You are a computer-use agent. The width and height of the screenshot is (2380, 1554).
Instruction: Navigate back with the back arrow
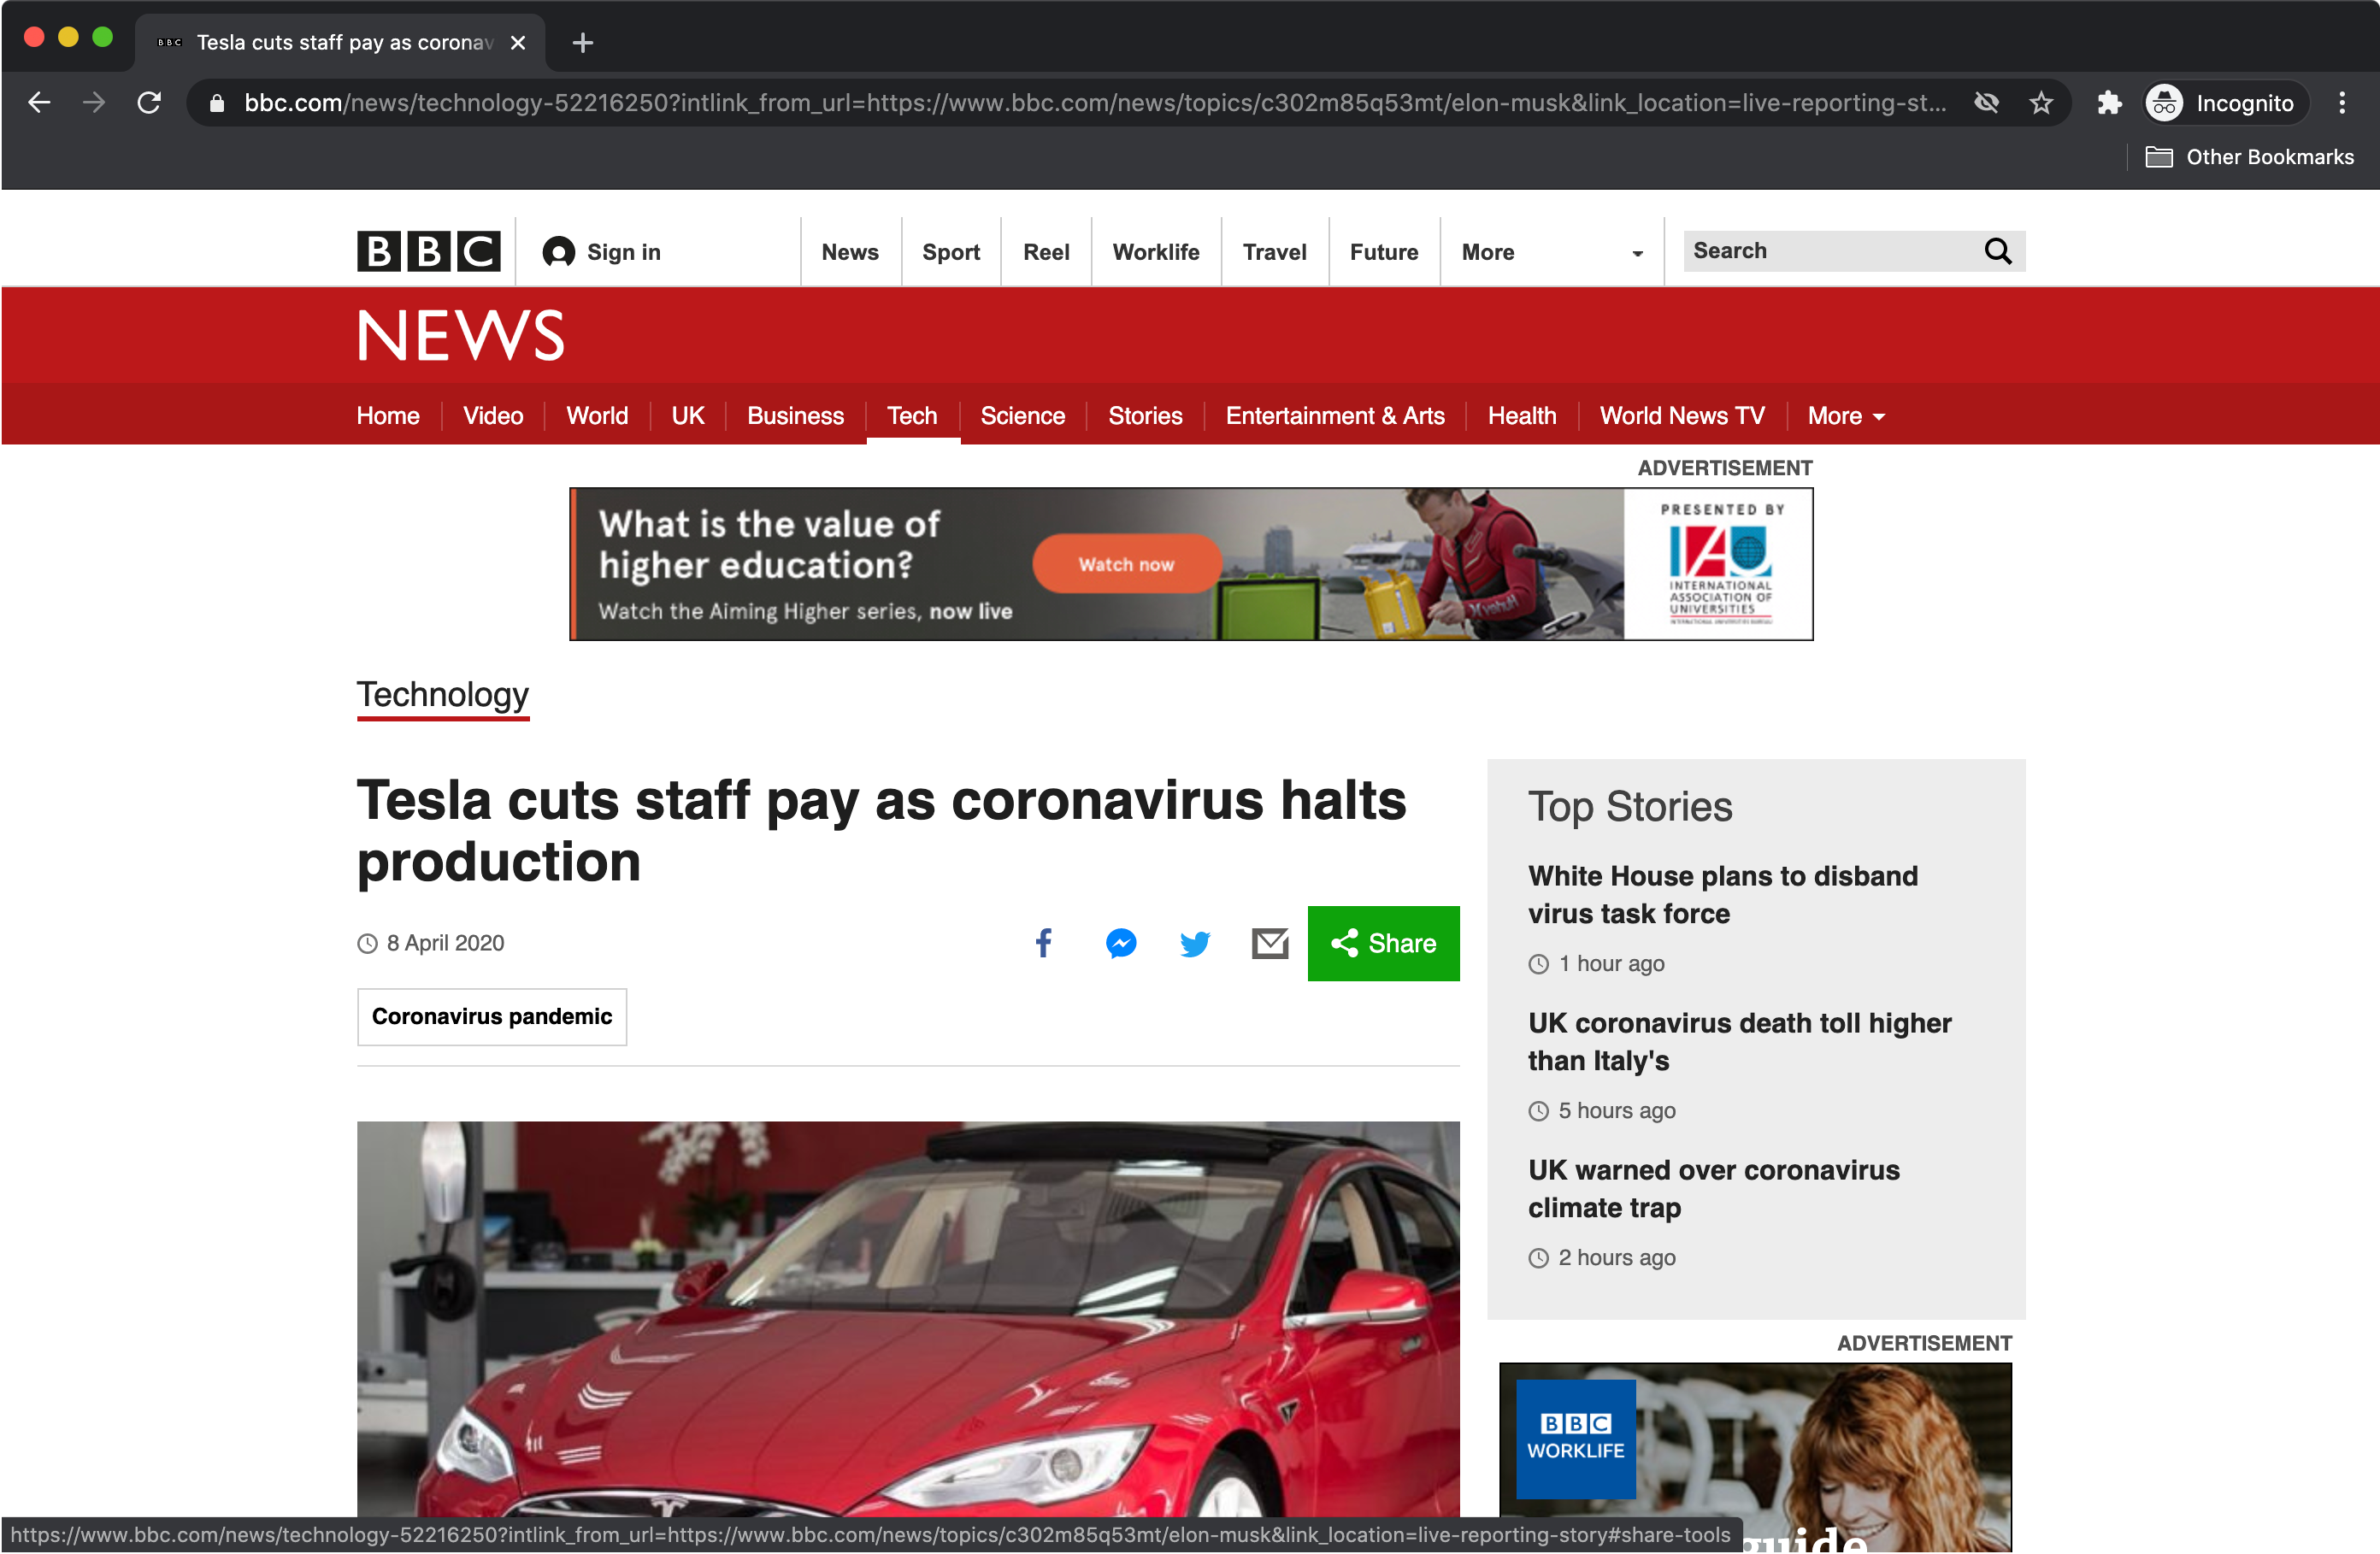[39, 102]
